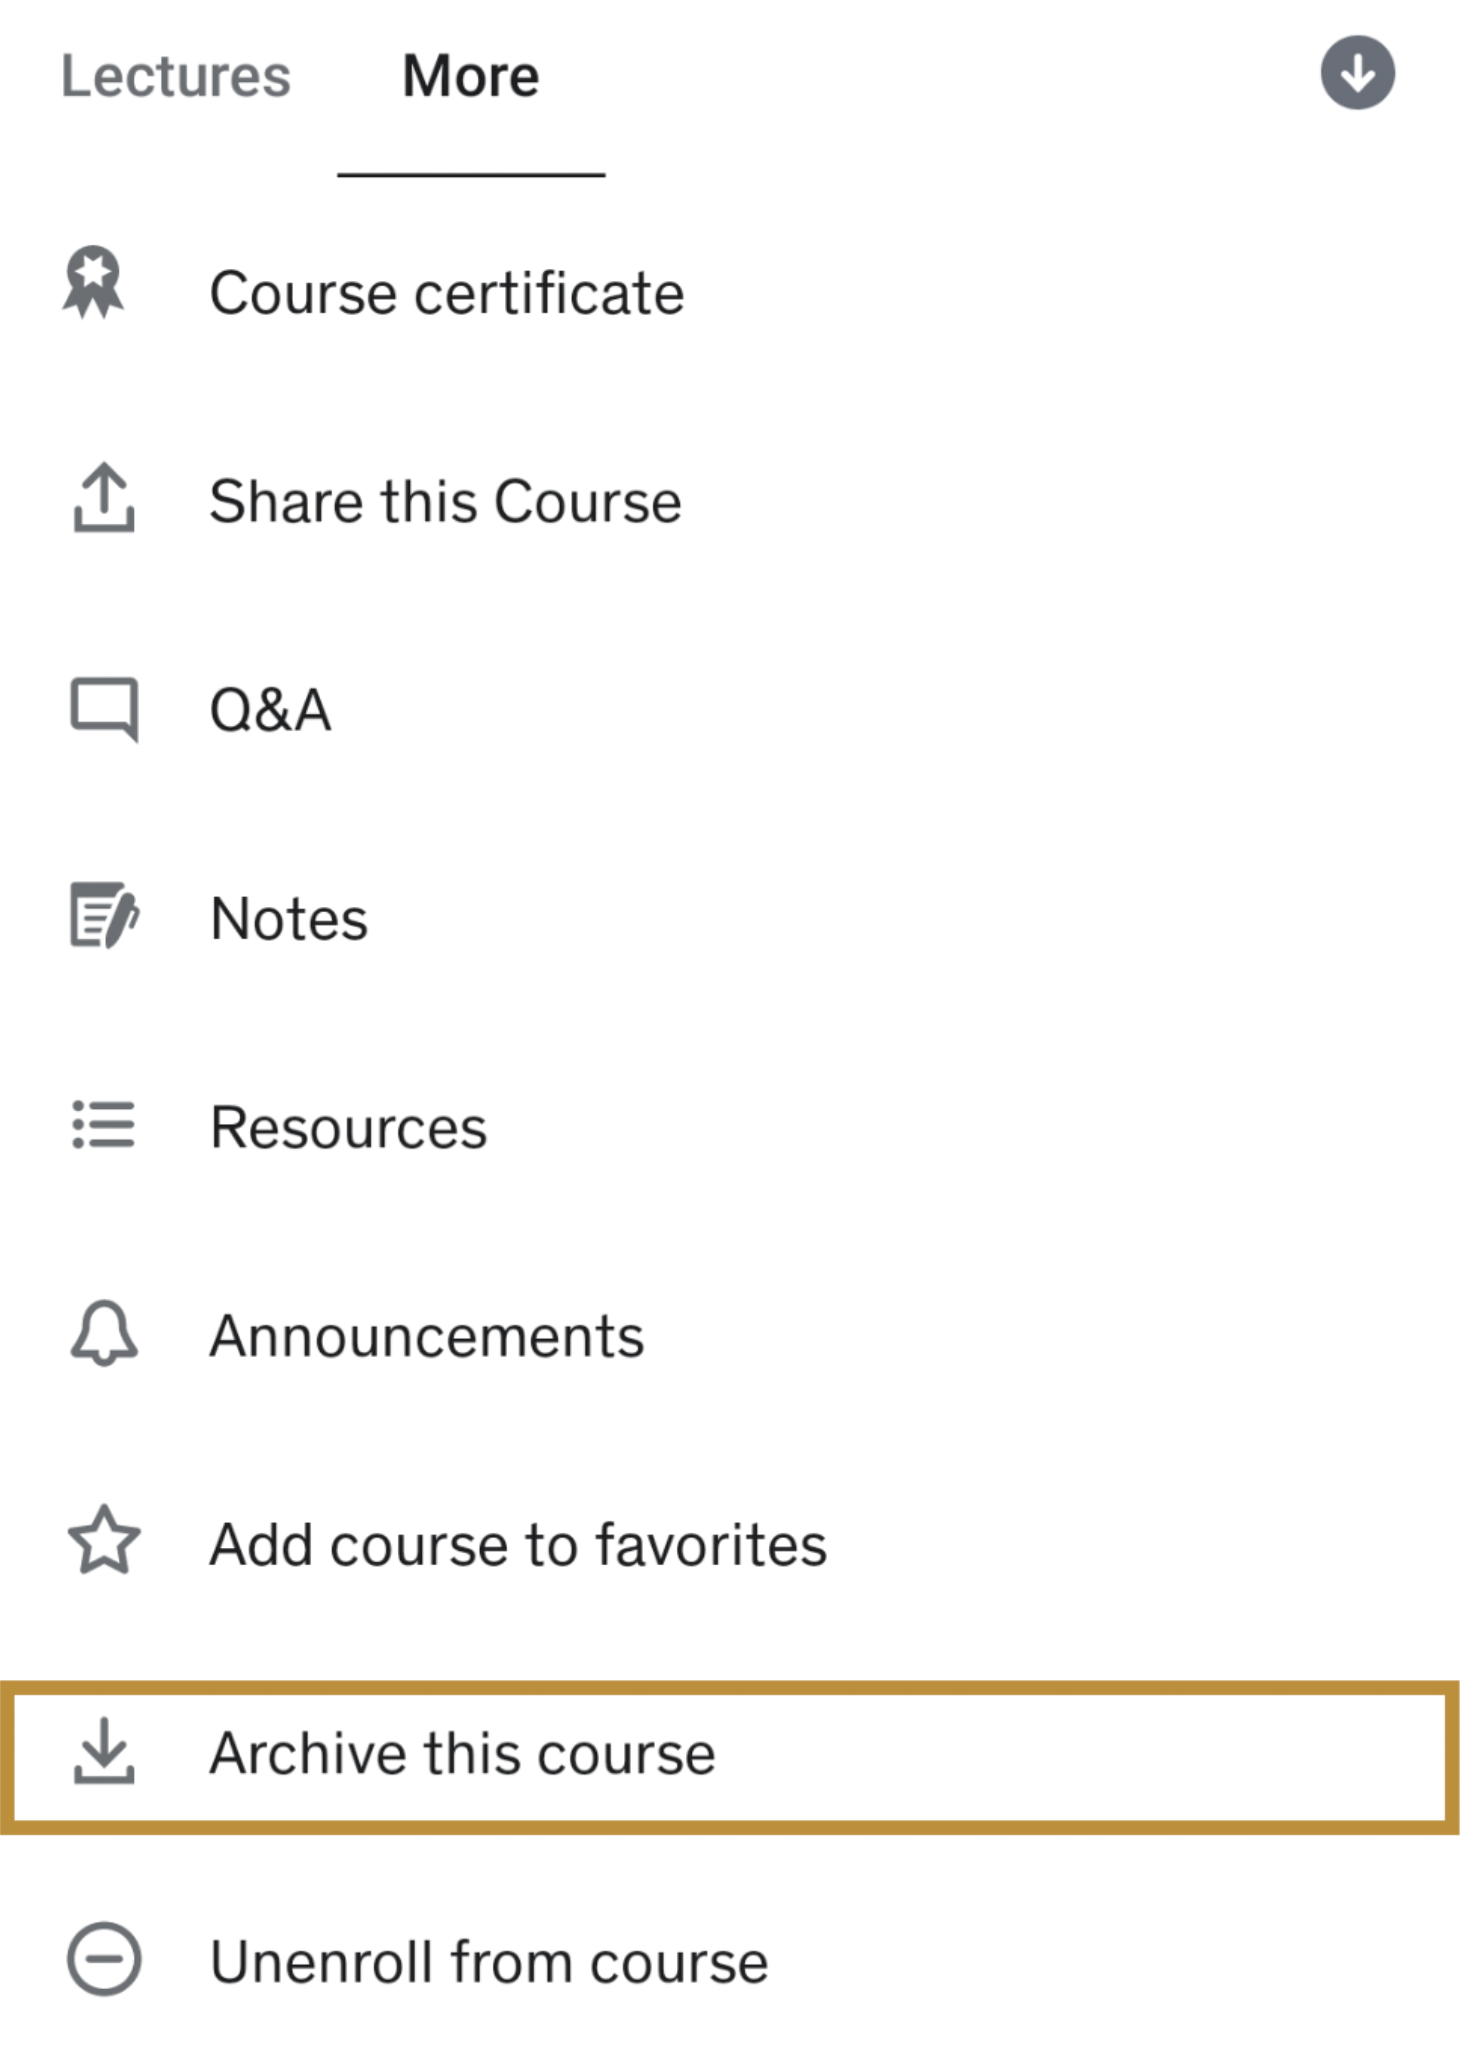The width and height of the screenshot is (1463, 2048).
Task: Open Resources list
Action: point(348,1128)
